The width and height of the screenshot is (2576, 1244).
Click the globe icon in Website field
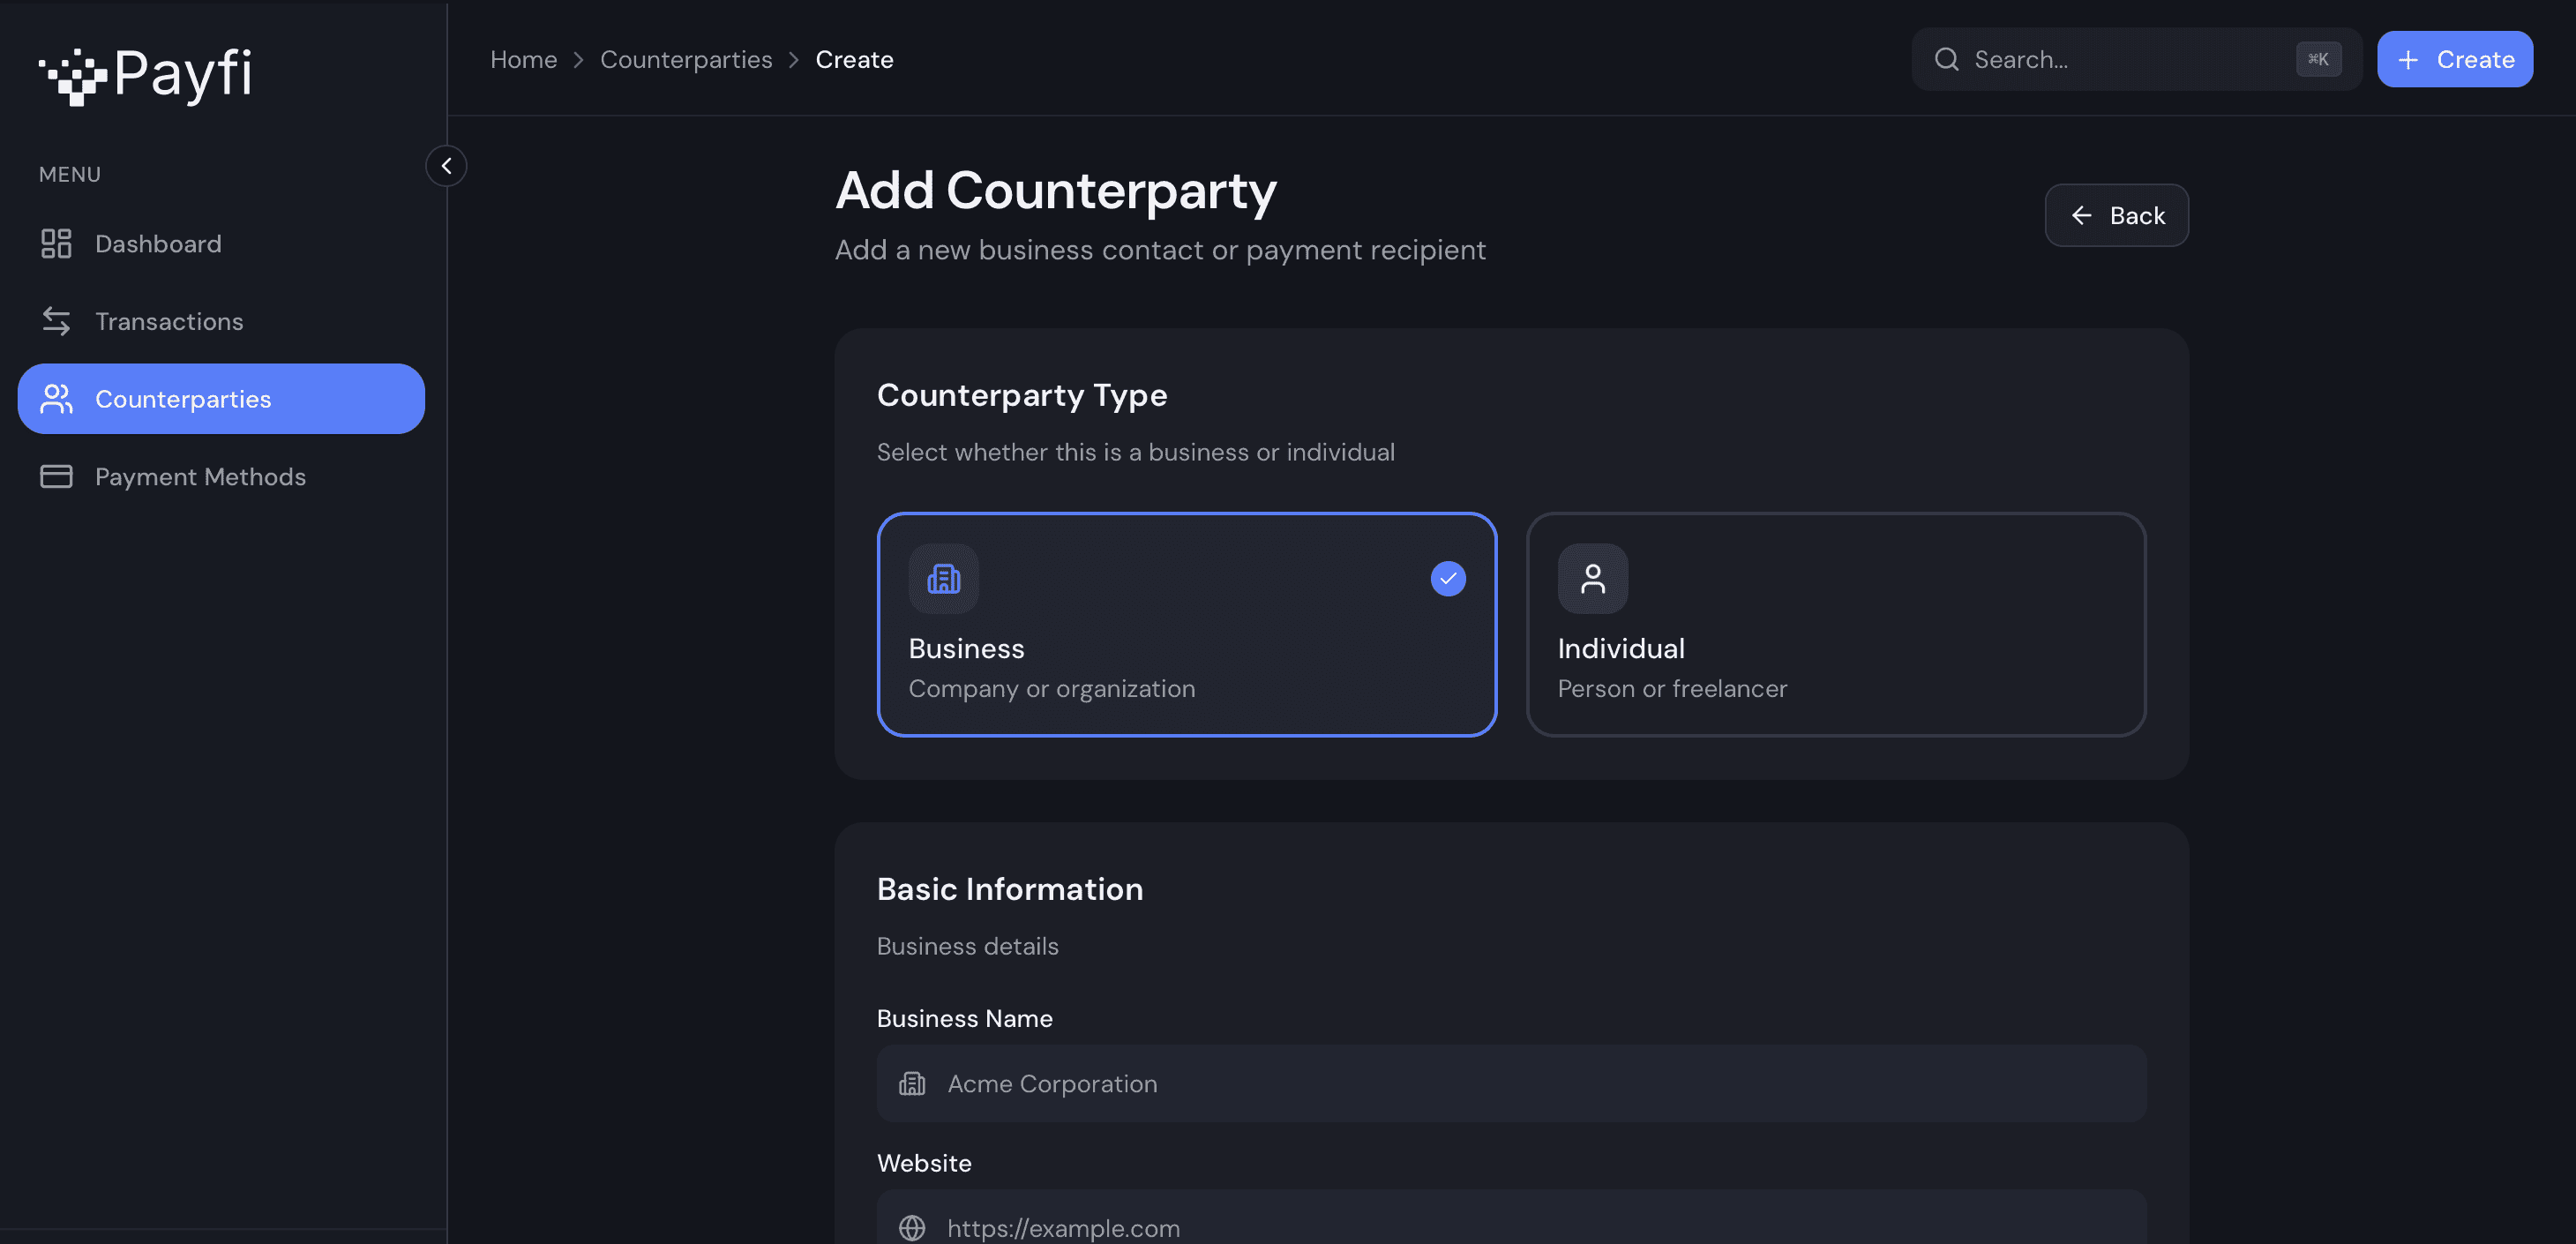[x=911, y=1227]
